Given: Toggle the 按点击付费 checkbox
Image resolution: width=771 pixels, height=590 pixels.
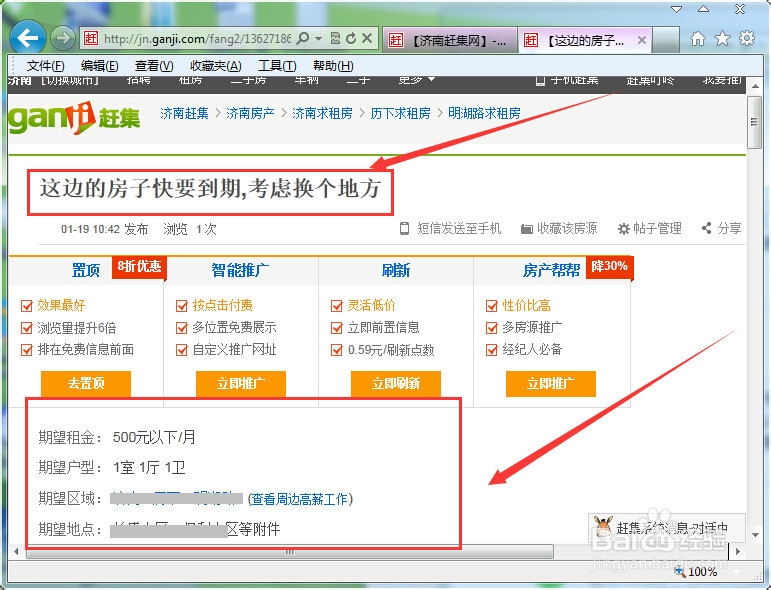Looking at the screenshot, I should [x=182, y=306].
